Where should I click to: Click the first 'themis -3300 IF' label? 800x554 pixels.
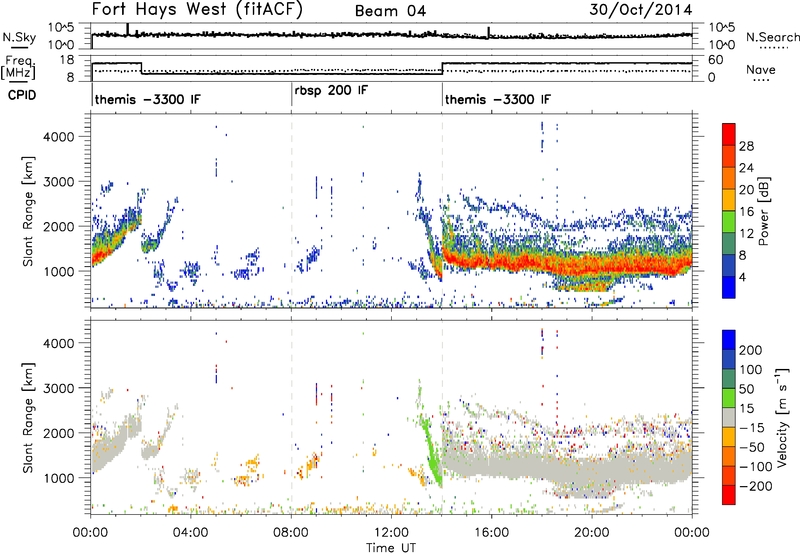coord(148,99)
